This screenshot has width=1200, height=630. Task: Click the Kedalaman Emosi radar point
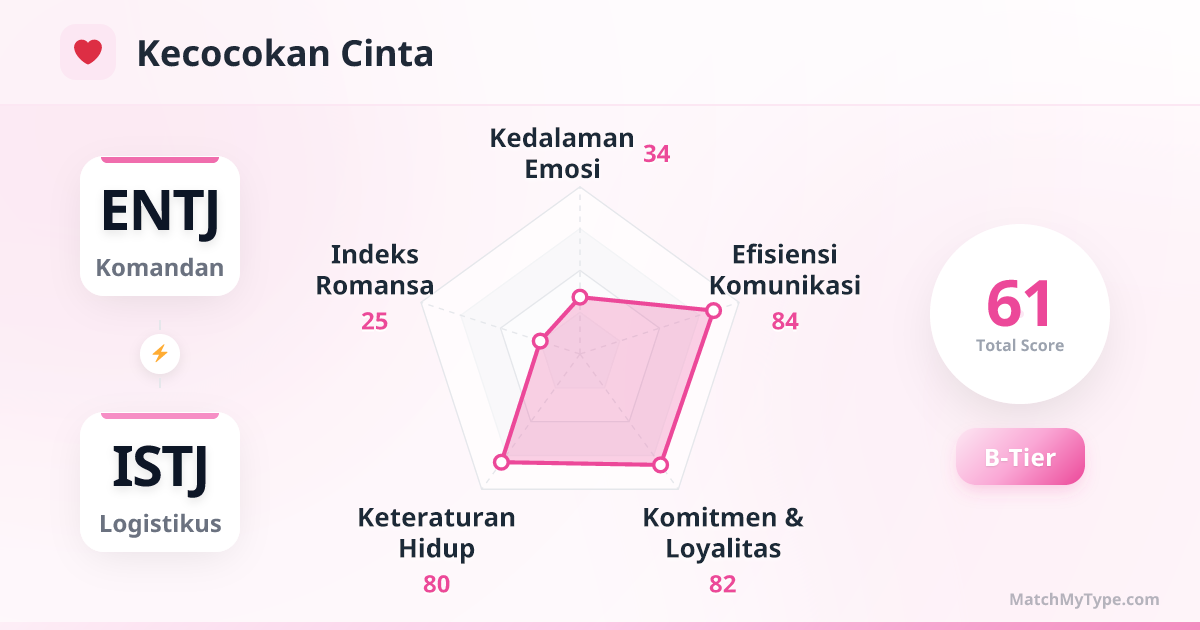click(579, 297)
